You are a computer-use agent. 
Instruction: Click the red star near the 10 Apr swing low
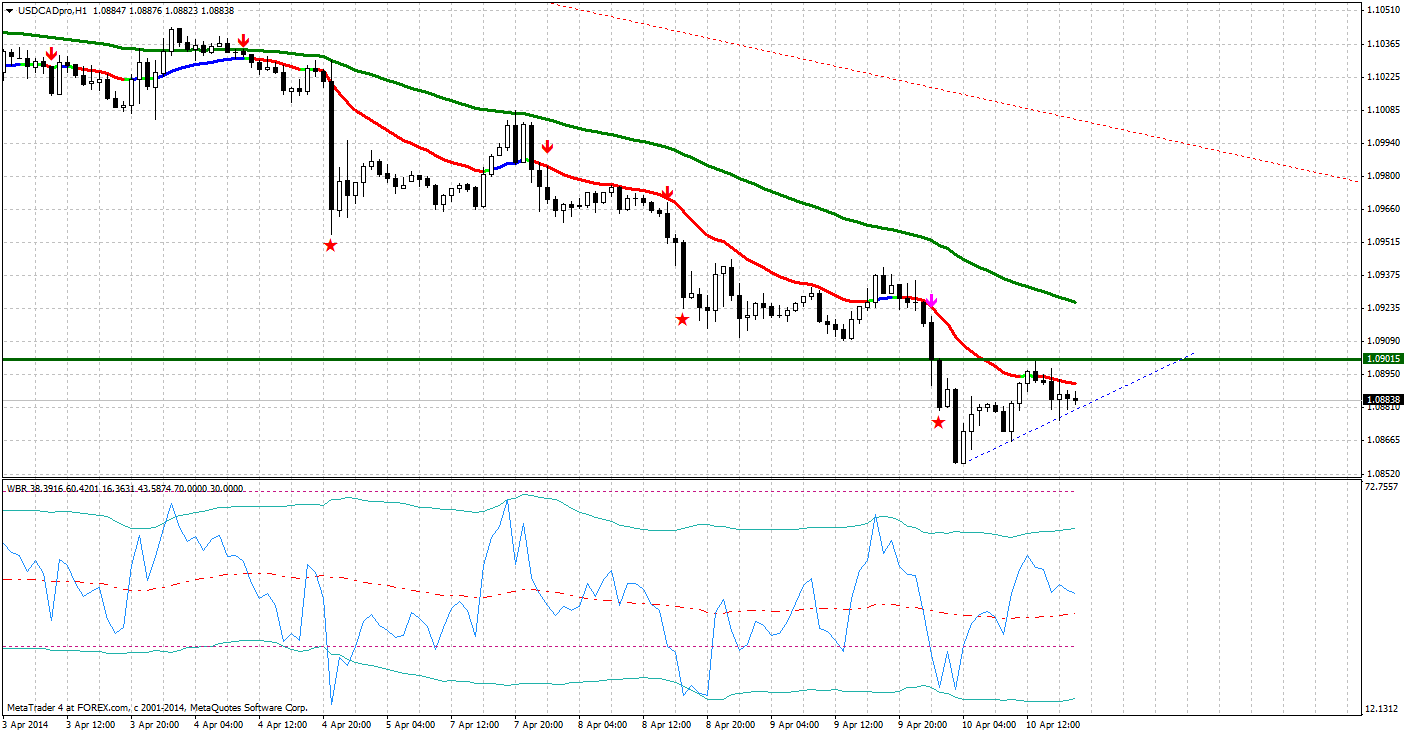tap(937, 422)
